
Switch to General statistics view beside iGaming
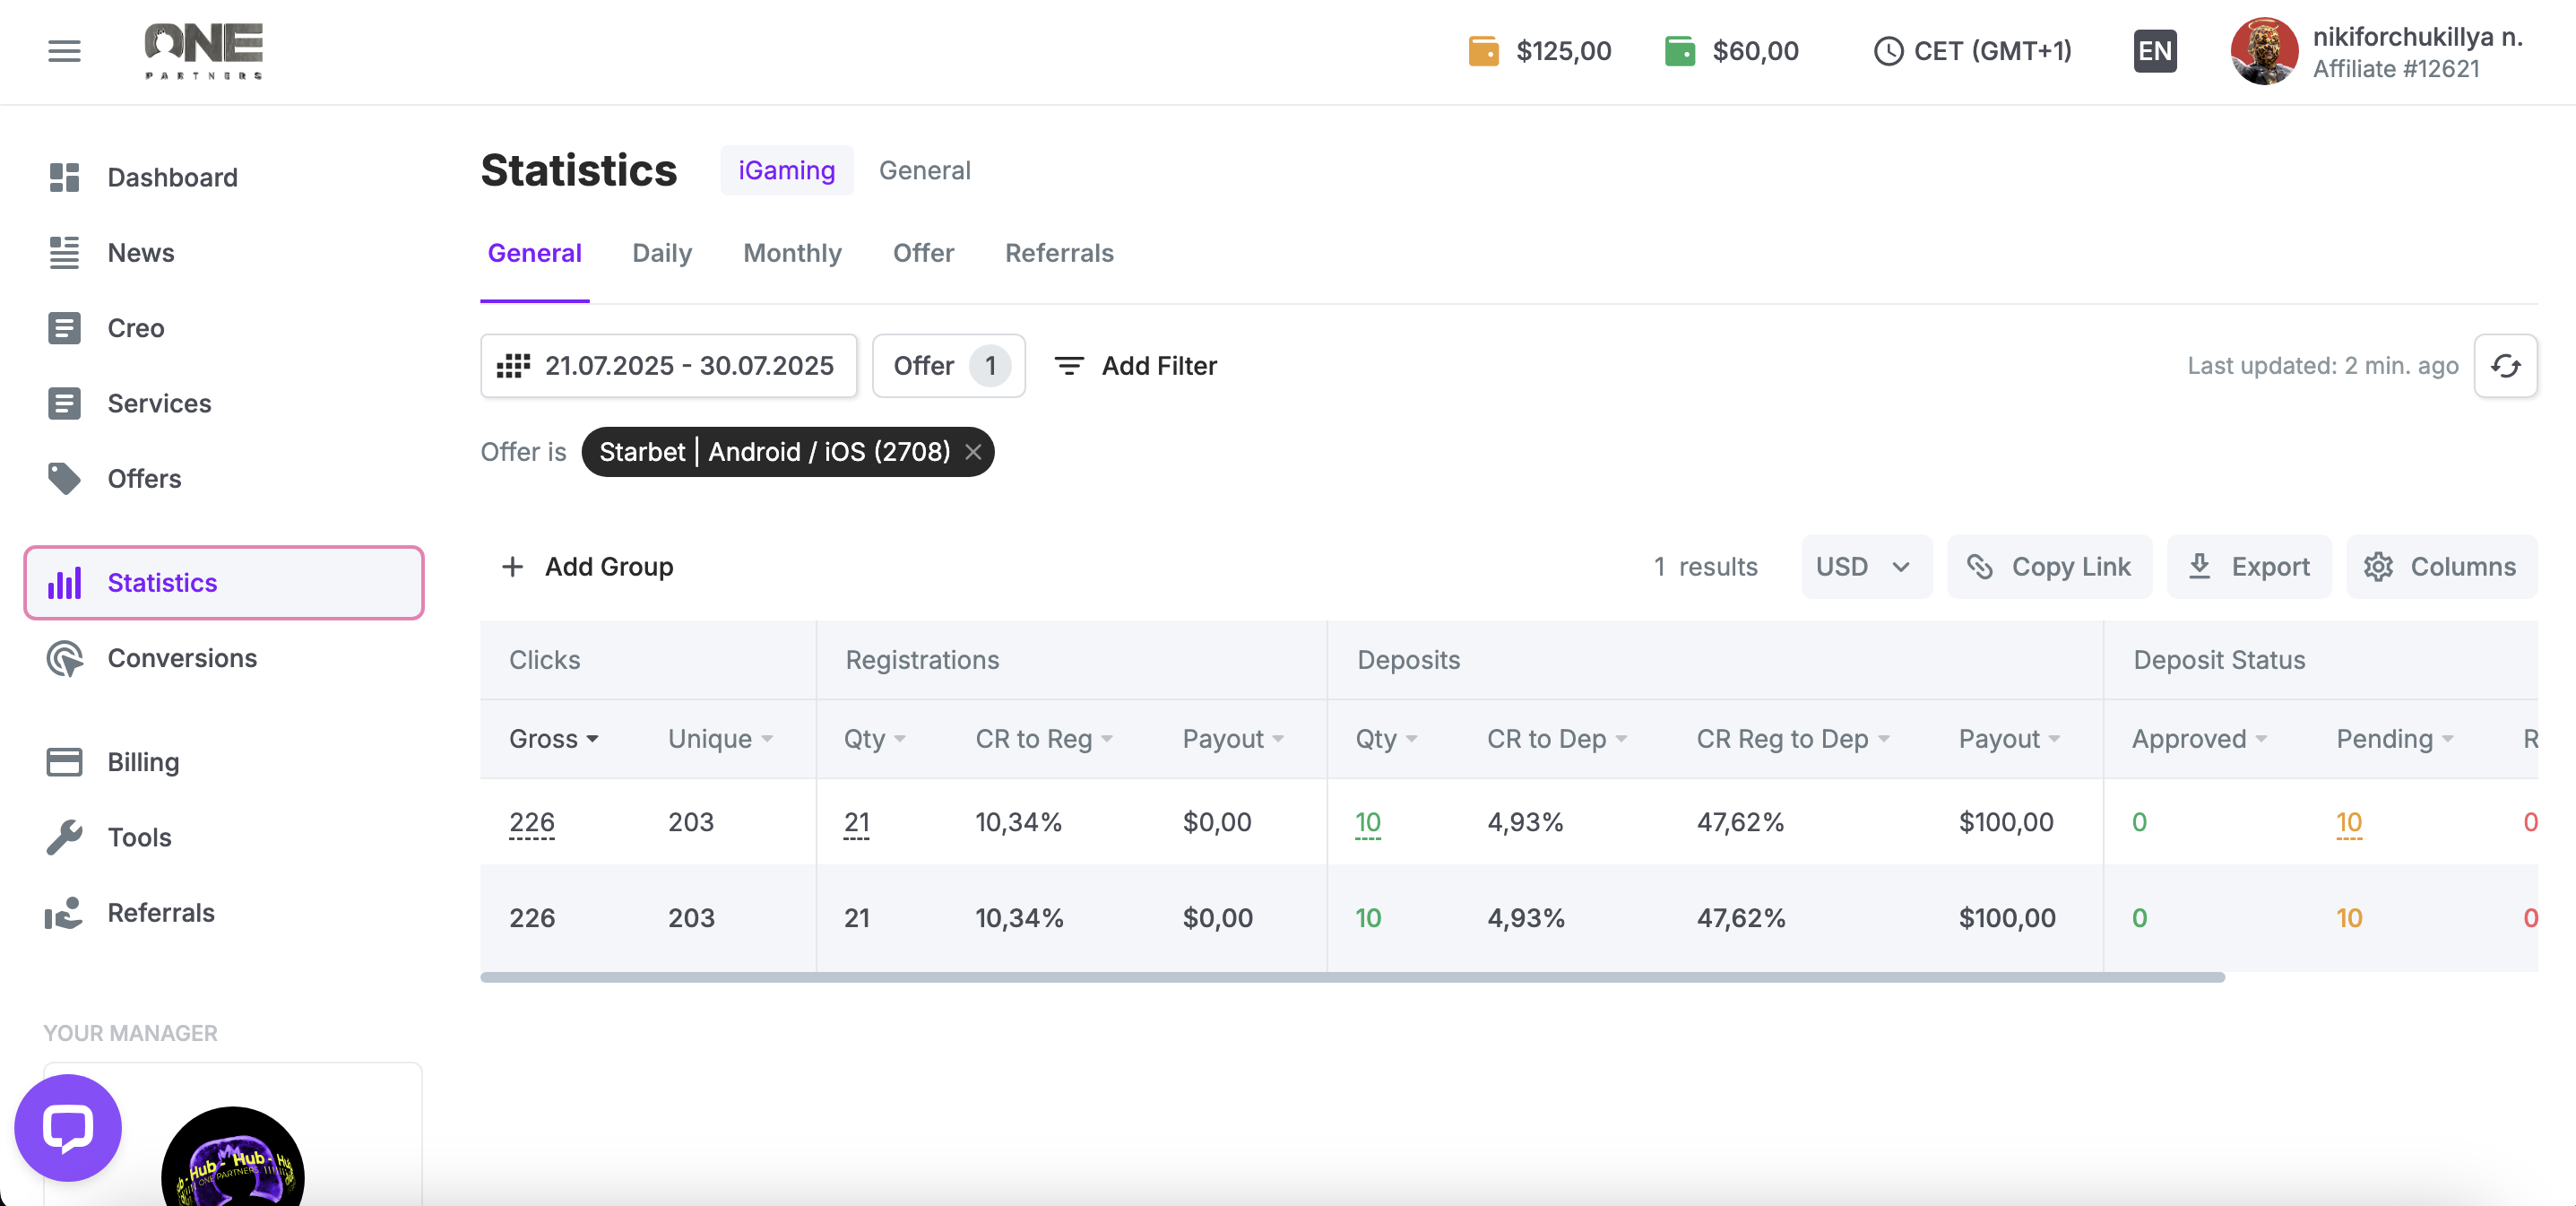coord(924,170)
